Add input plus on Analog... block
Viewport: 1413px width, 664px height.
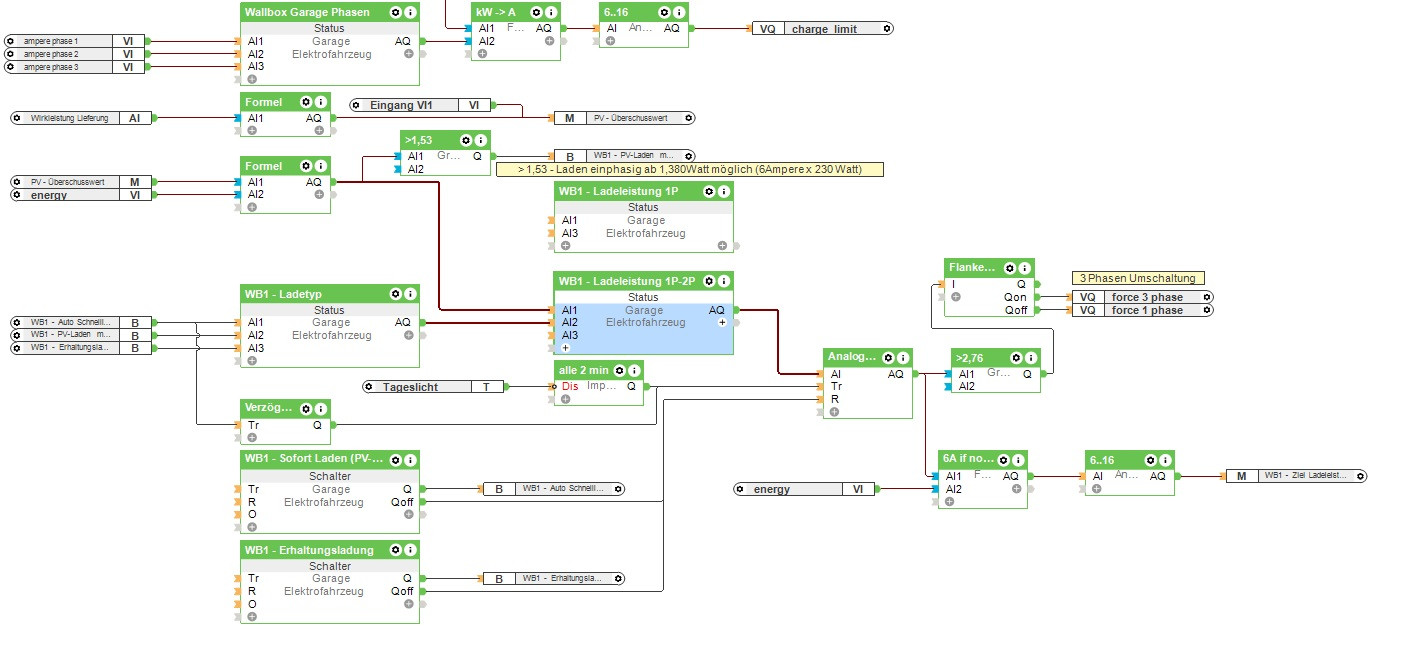tap(835, 411)
